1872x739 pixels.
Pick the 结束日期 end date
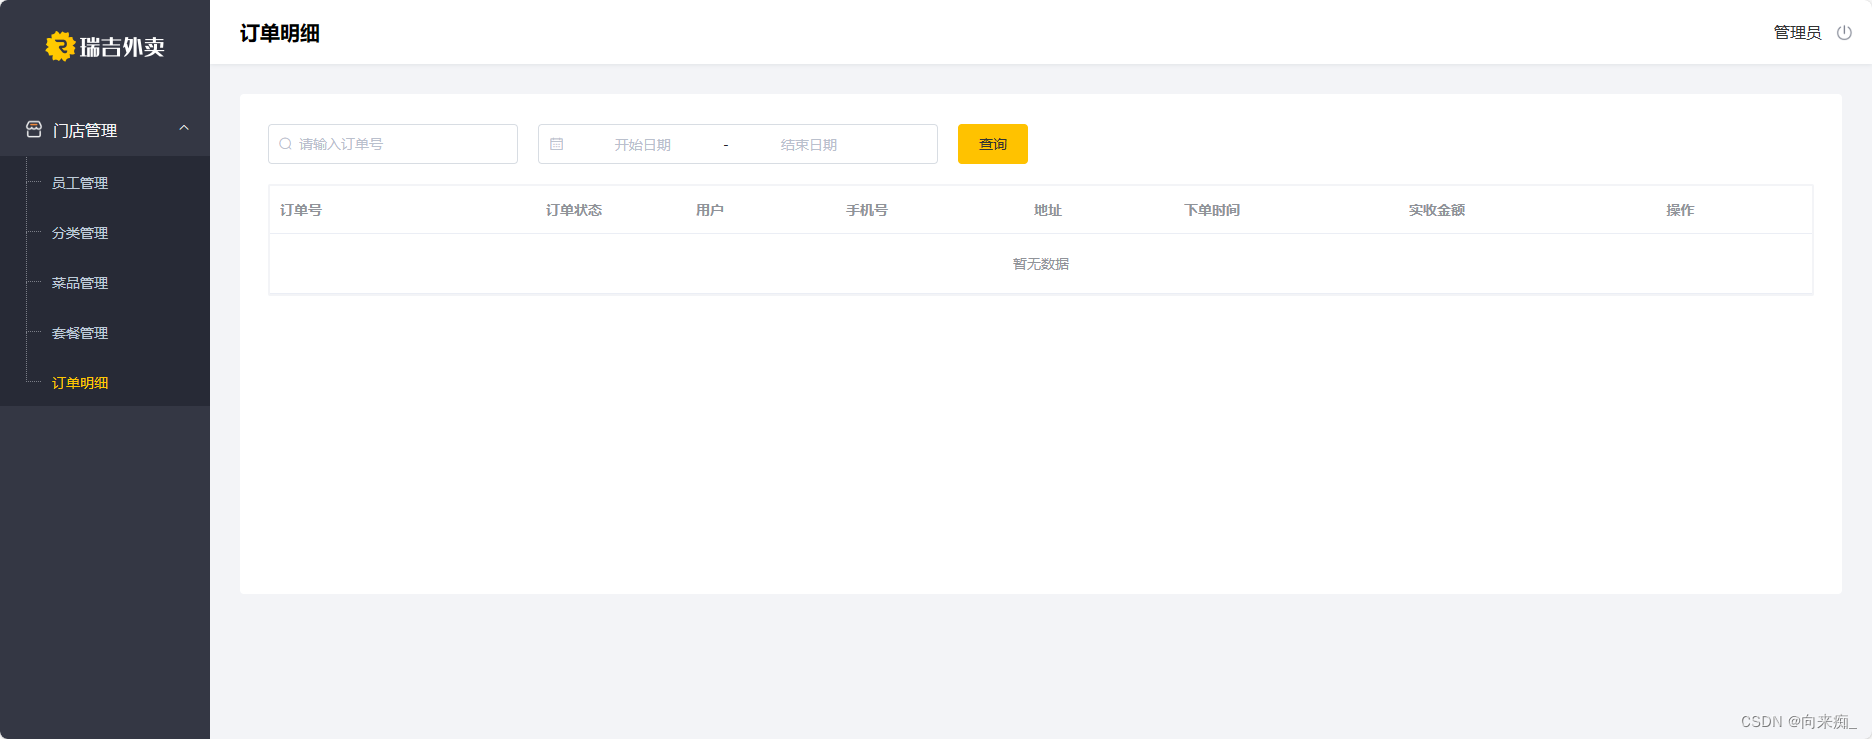point(808,145)
